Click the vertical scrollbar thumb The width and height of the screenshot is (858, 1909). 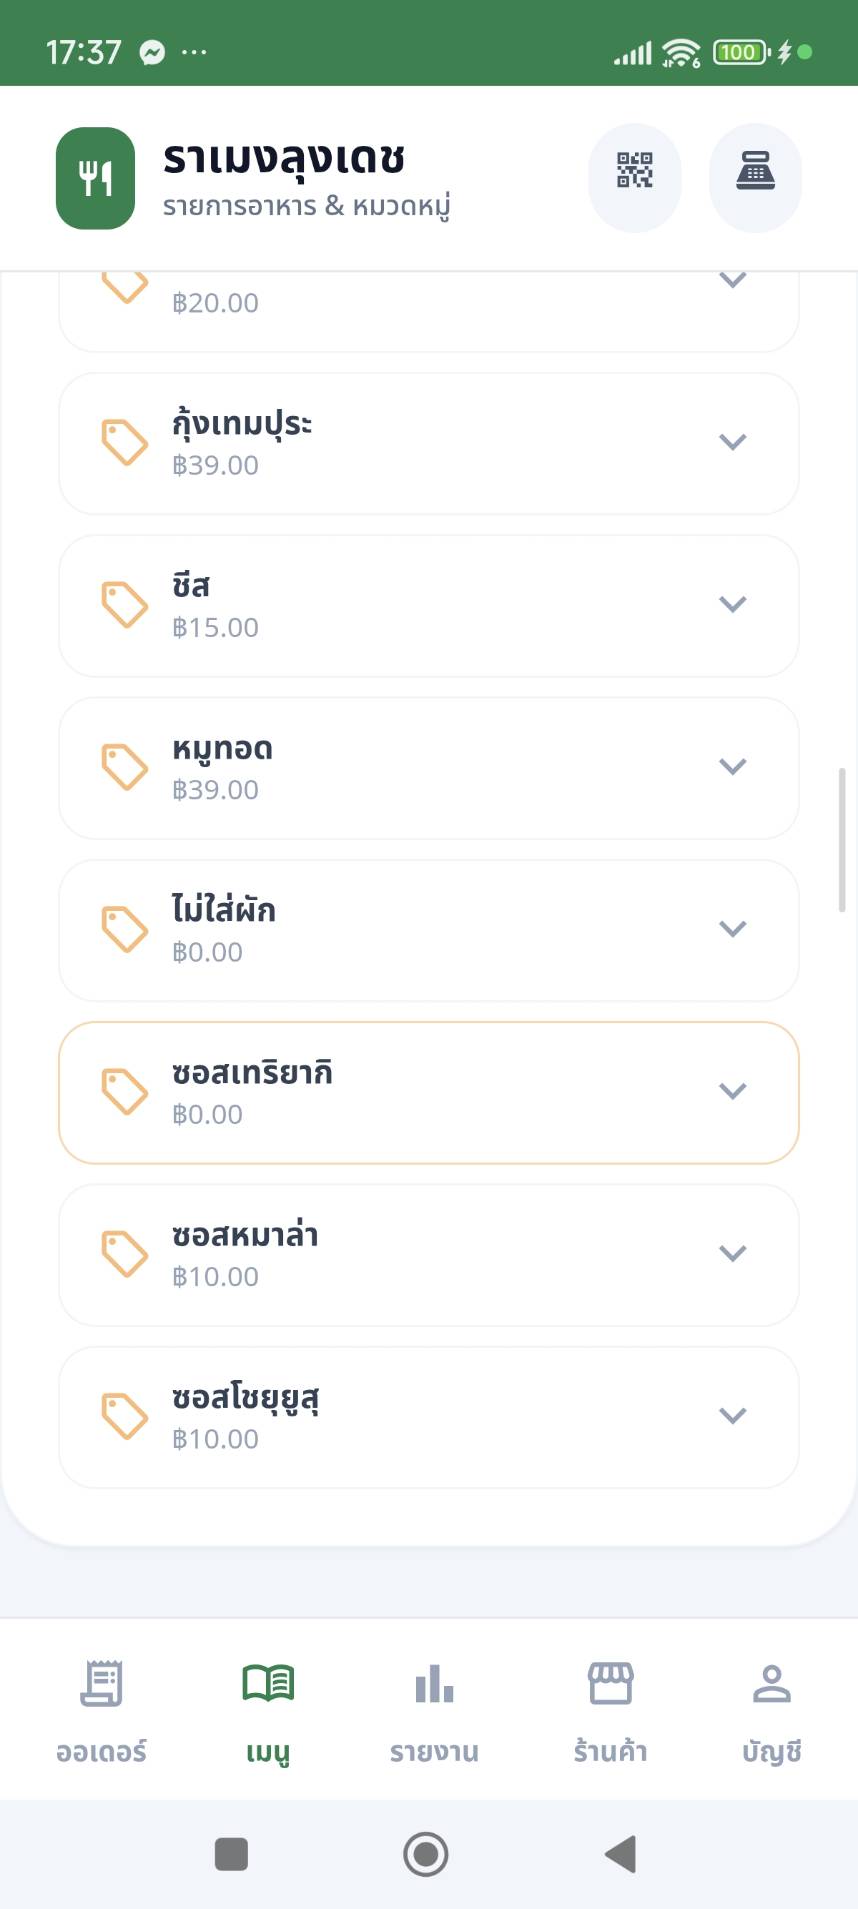coord(842,840)
